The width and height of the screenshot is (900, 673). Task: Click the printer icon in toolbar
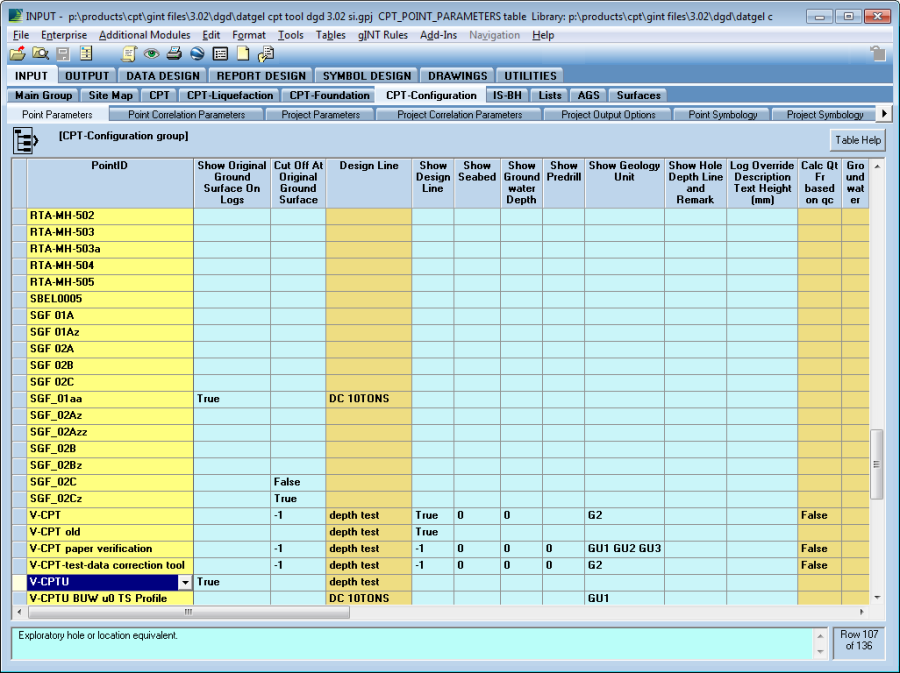pos(174,54)
